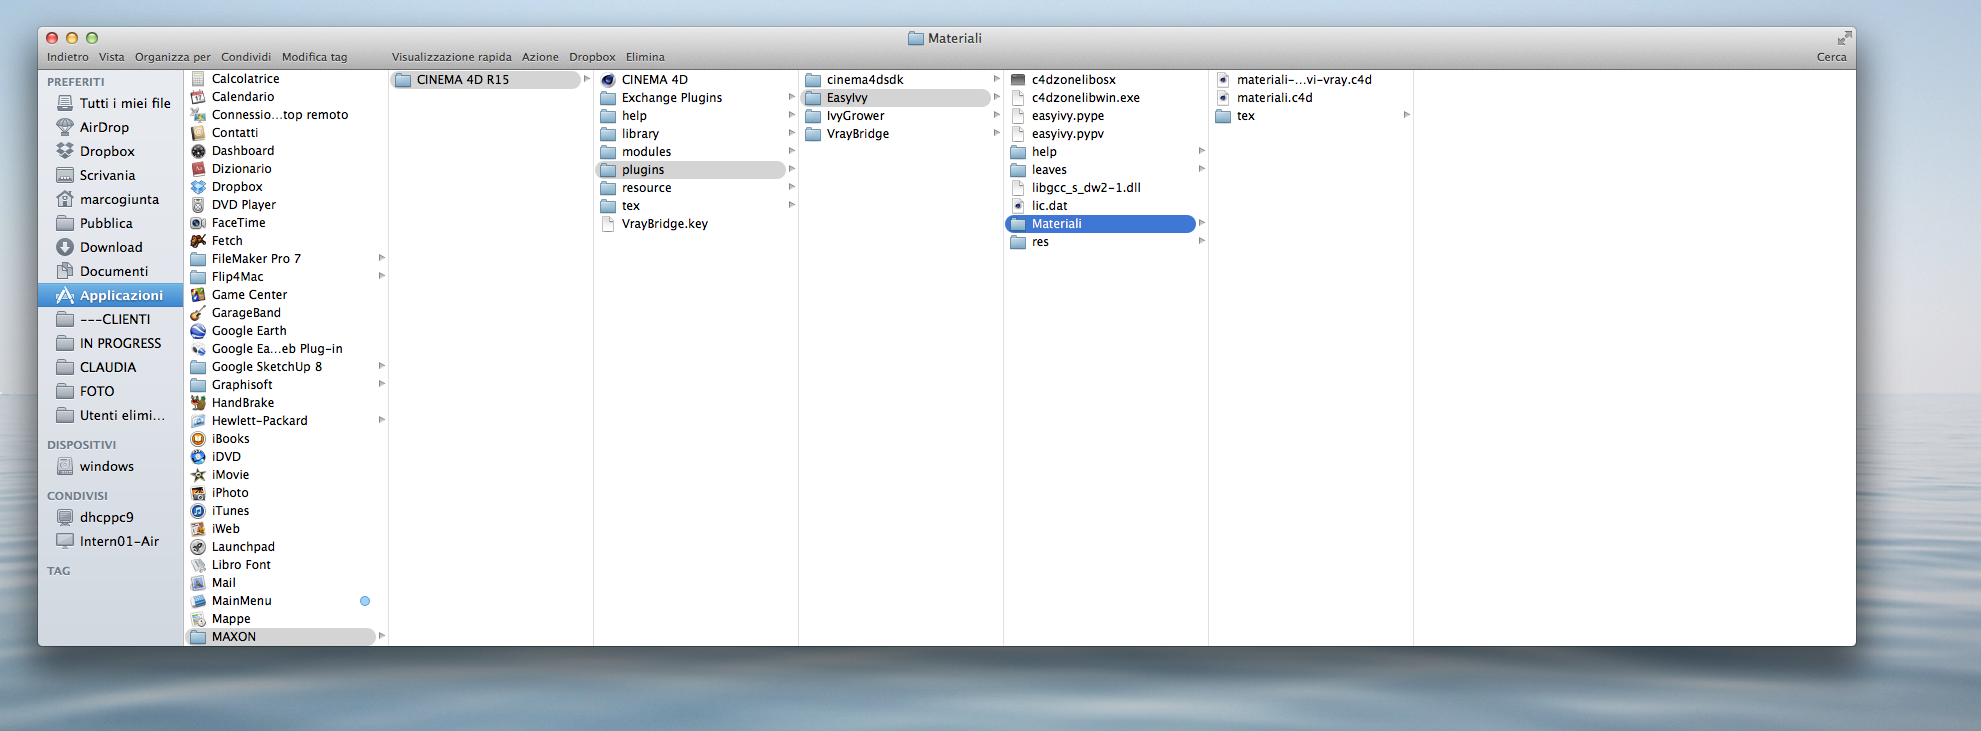Expand the modules folder arrow
1981x731 pixels.
(x=792, y=151)
